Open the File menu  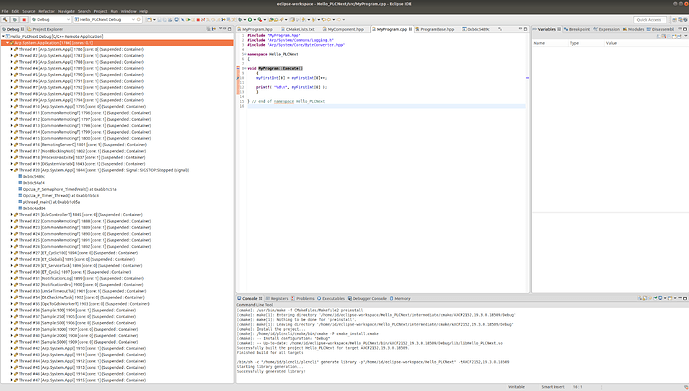[5, 11]
